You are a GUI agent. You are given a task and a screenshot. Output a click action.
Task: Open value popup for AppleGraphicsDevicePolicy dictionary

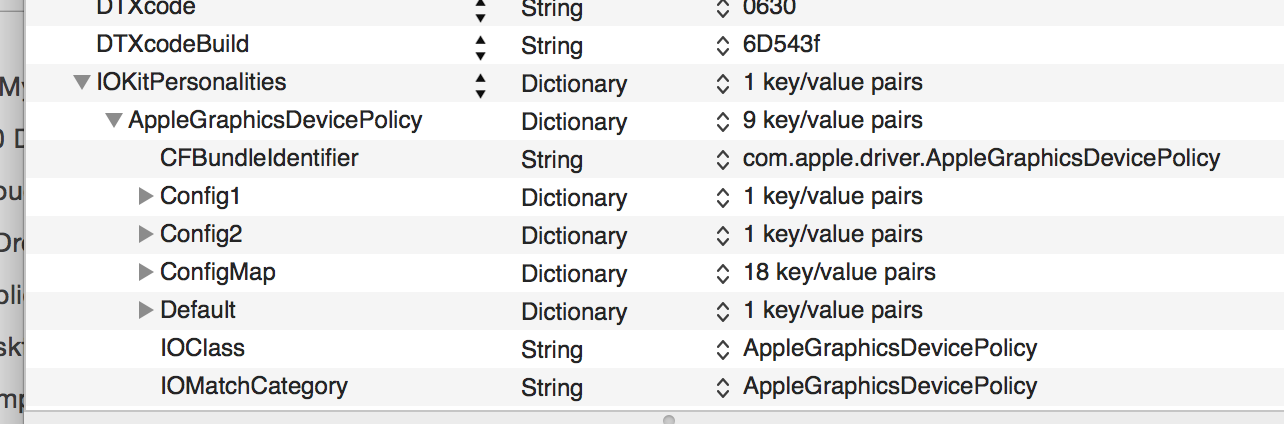[x=724, y=122]
